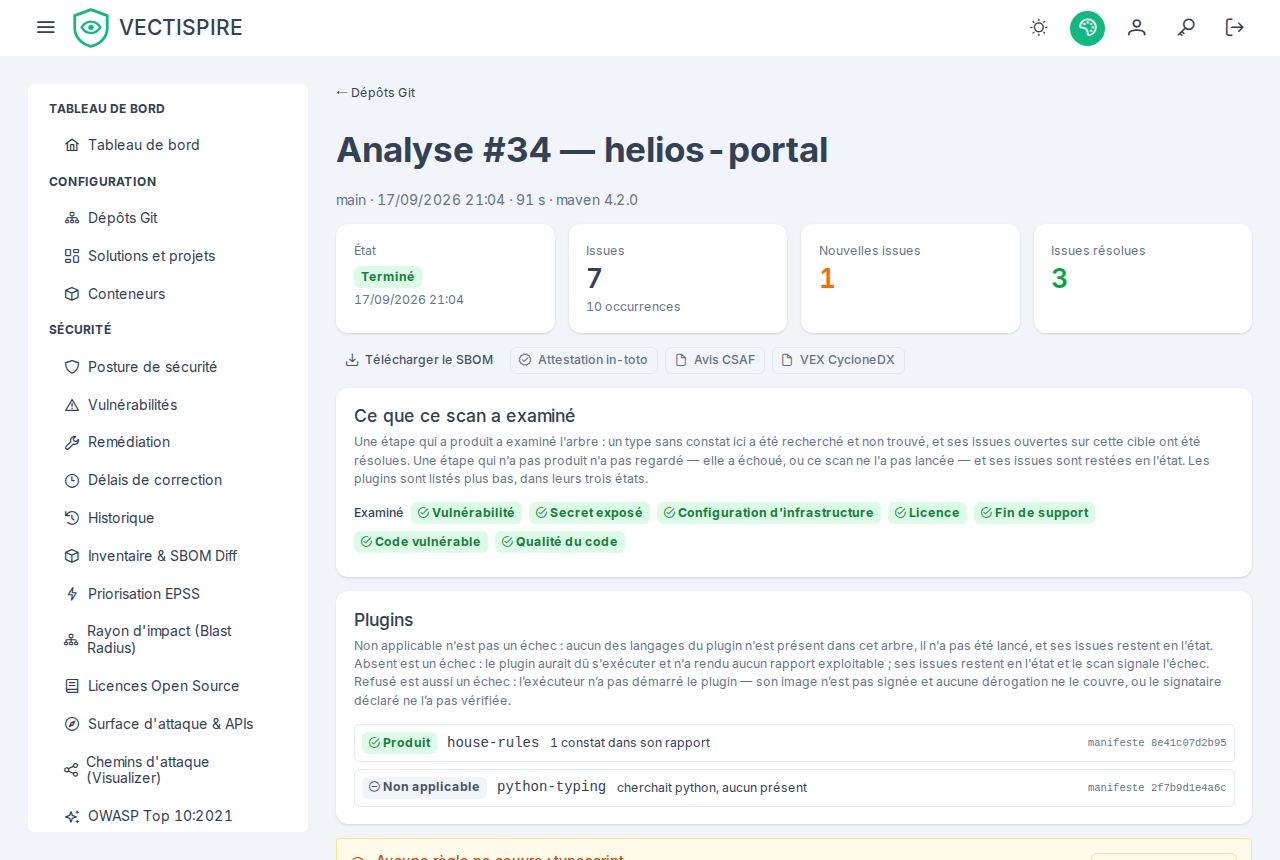This screenshot has width=1280, height=860.
Task: Click the Surface d'attaque compass icon
Action: 72,724
